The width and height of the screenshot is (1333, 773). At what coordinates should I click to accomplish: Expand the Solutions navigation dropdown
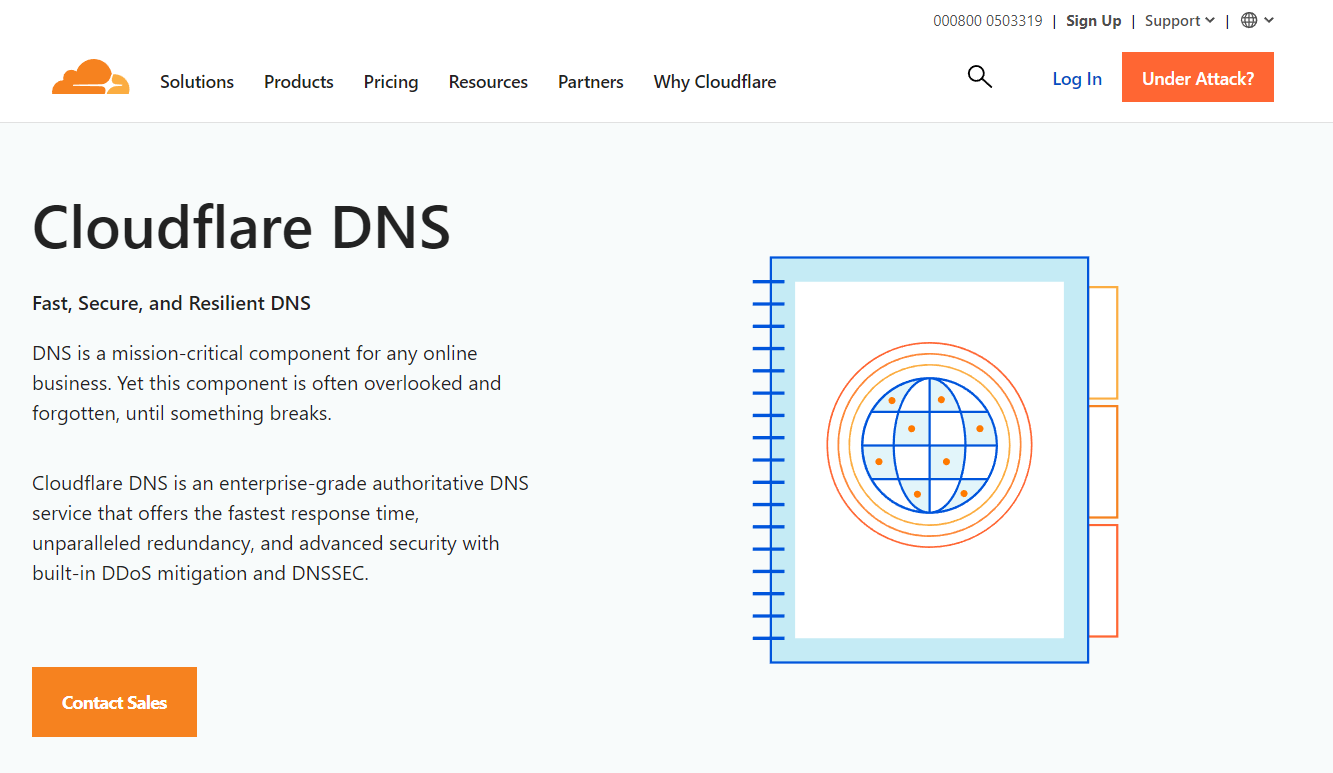(x=196, y=82)
